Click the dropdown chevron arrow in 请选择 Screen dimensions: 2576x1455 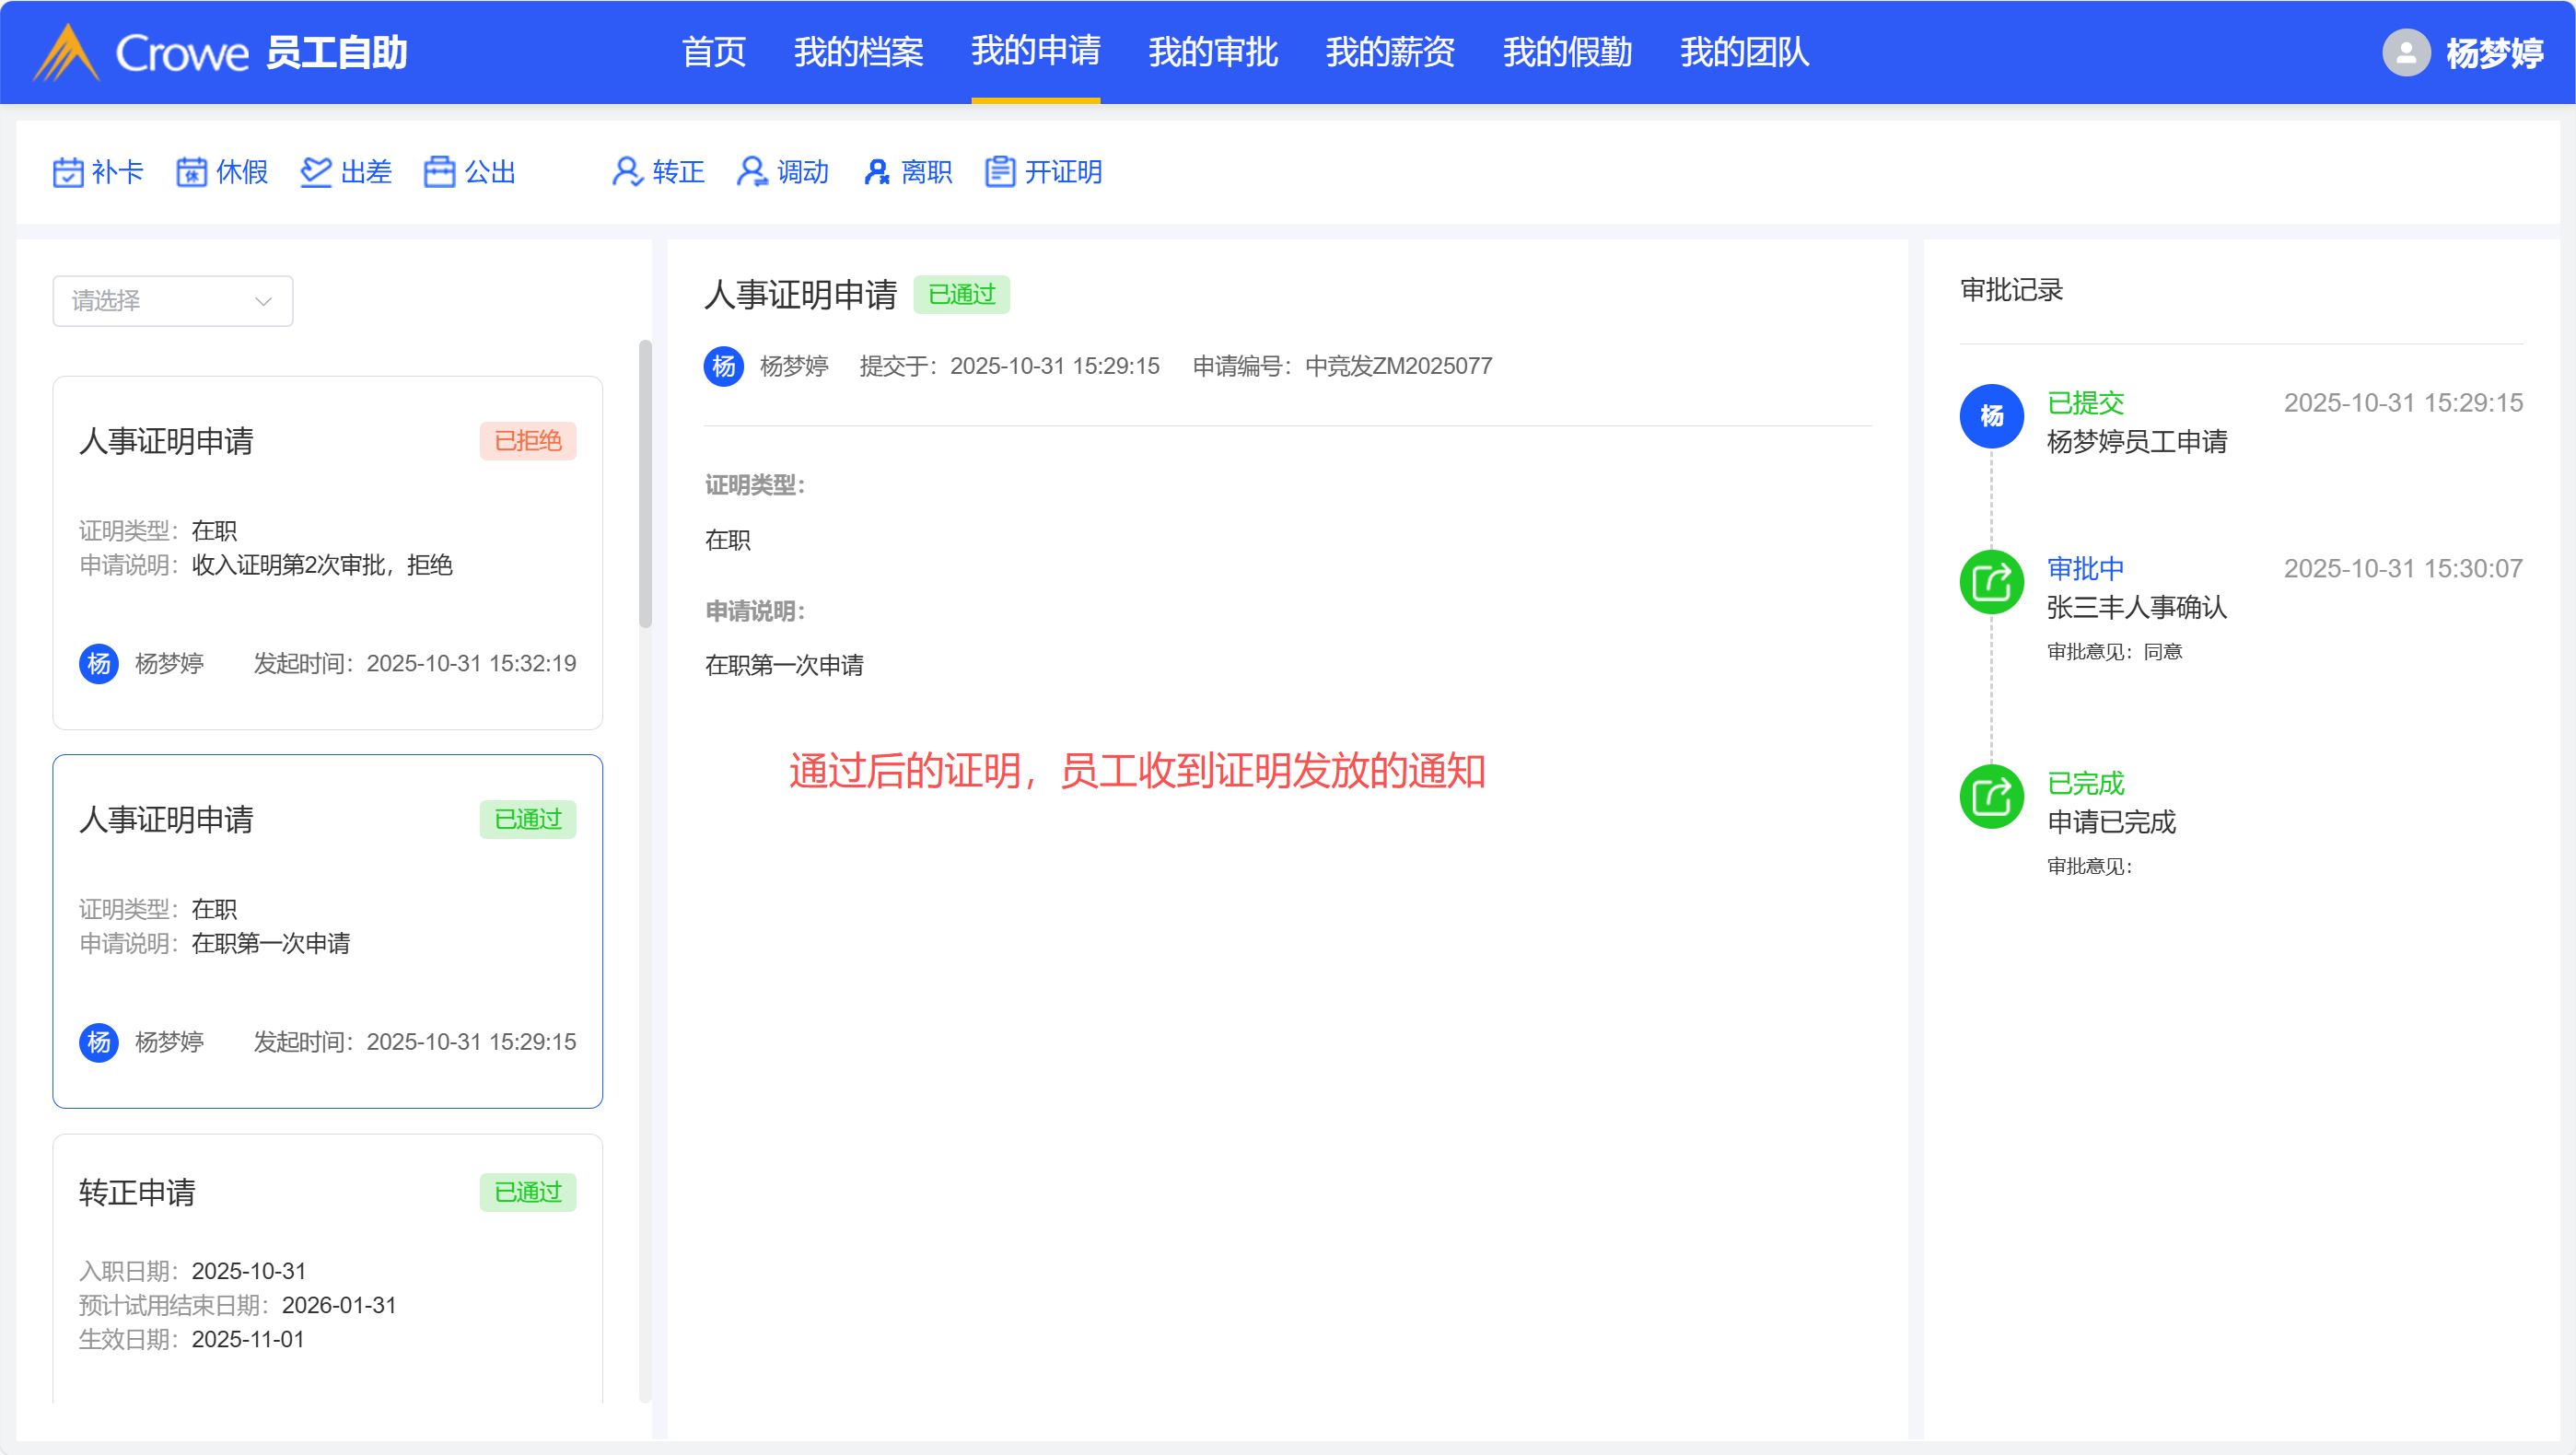tap(264, 301)
